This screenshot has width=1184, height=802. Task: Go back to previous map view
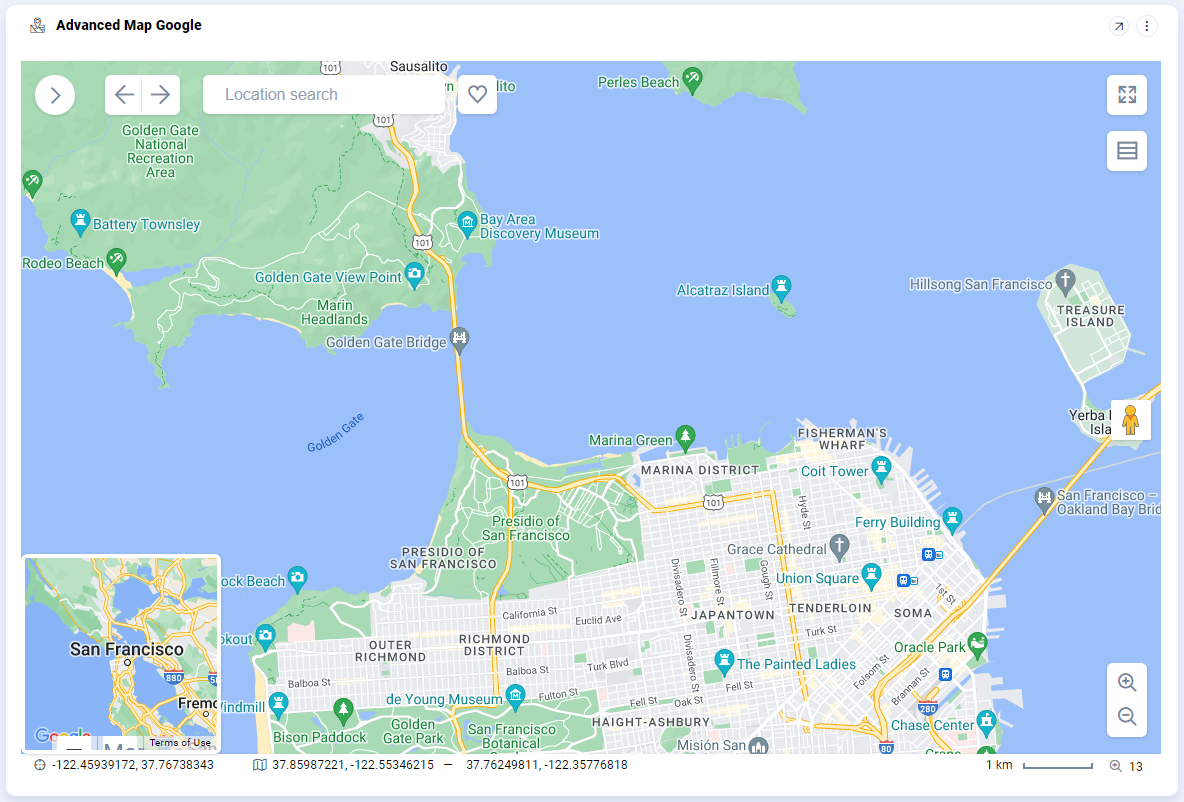tap(124, 95)
